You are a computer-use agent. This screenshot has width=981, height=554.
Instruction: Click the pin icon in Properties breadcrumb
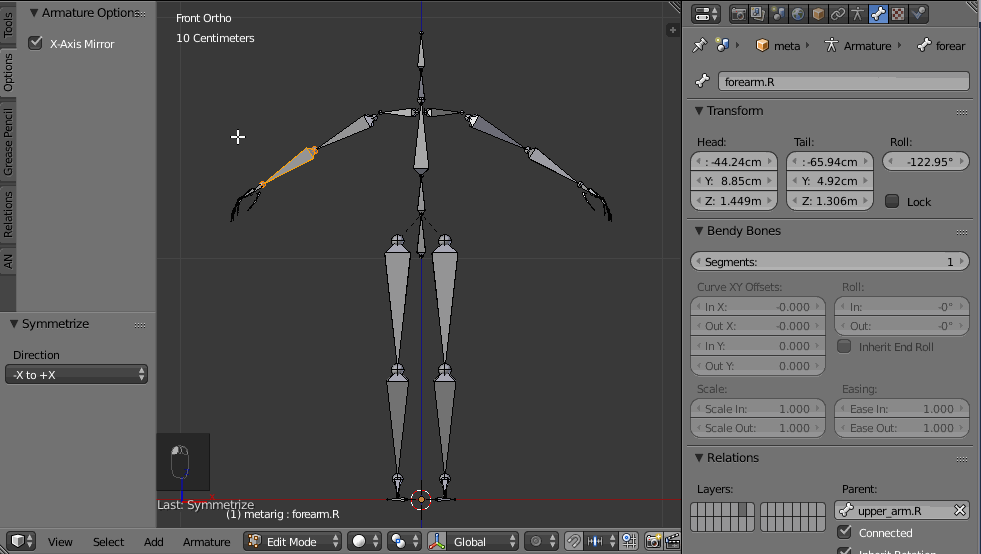click(699, 45)
